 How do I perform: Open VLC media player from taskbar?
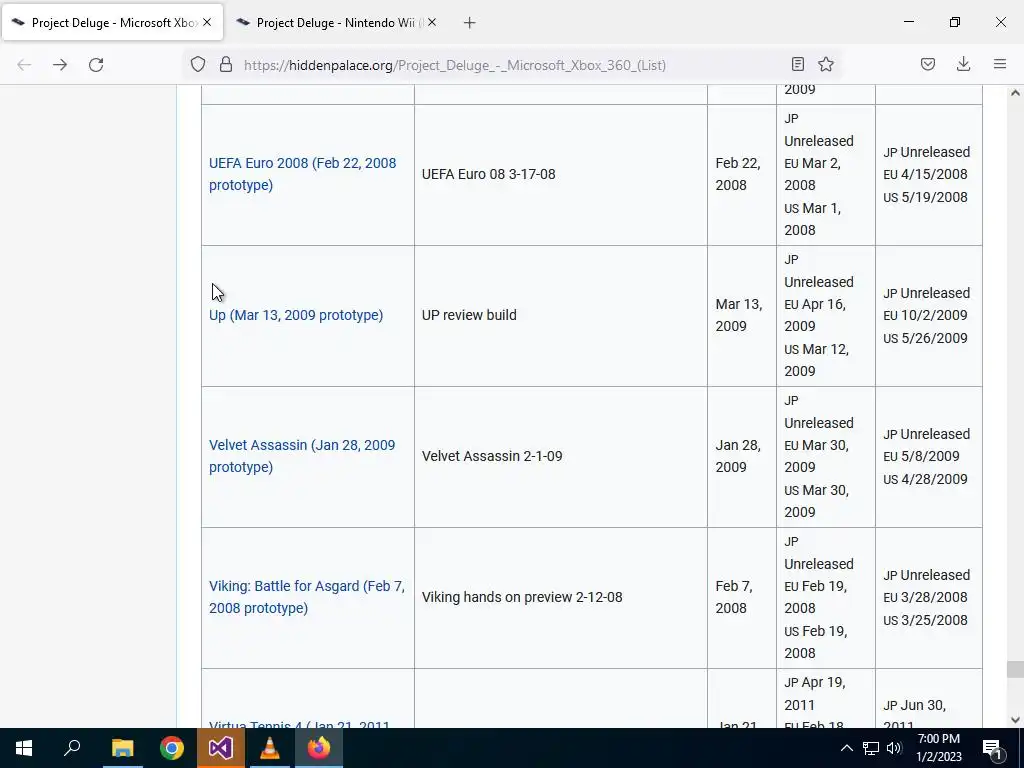pyautogui.click(x=270, y=748)
